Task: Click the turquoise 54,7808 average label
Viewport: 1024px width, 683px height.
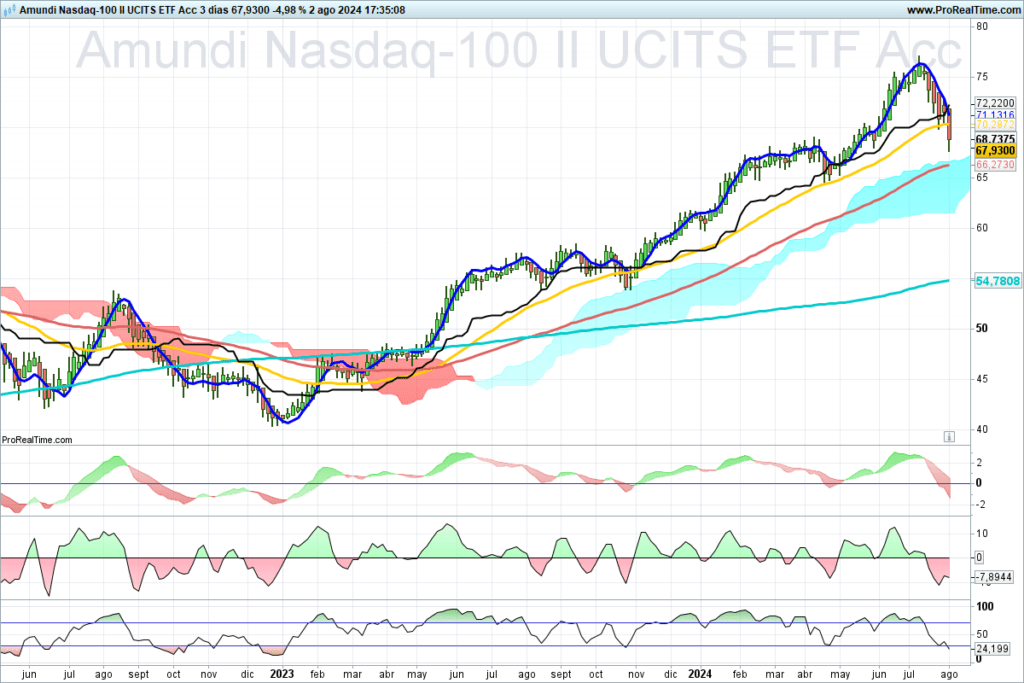Action: click(x=997, y=281)
